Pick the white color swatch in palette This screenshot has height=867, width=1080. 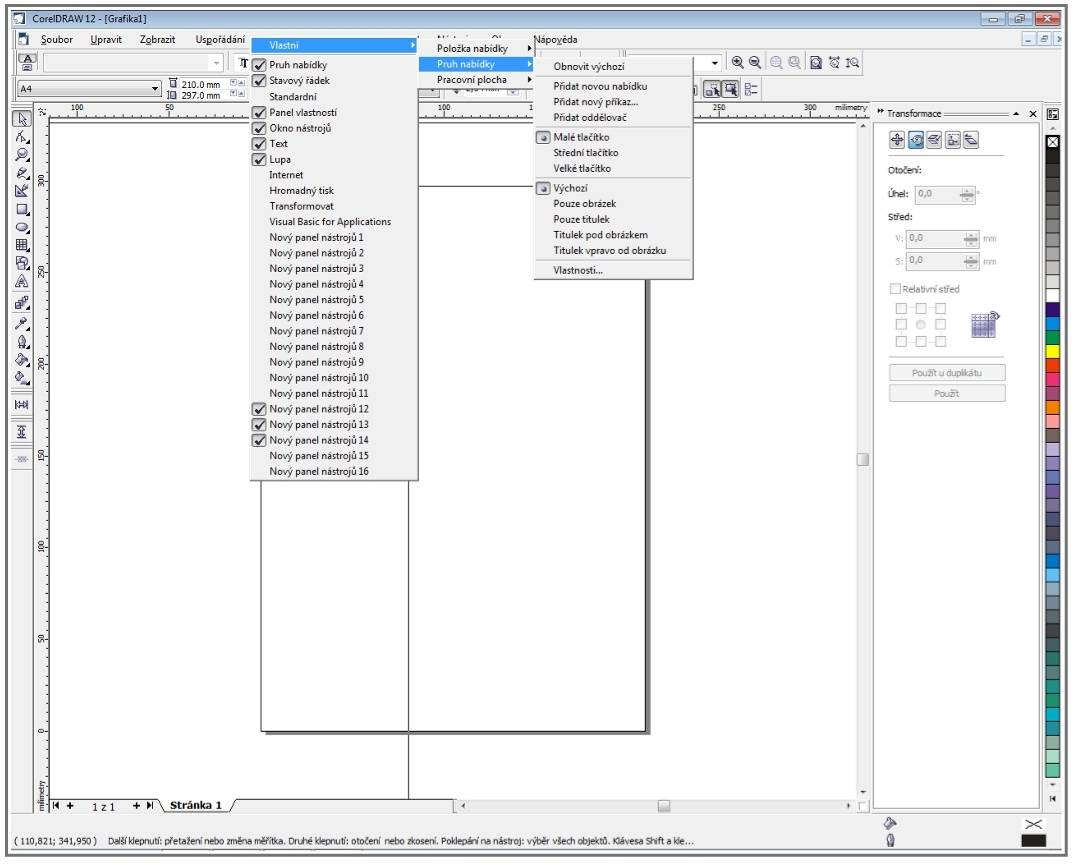[1052, 295]
